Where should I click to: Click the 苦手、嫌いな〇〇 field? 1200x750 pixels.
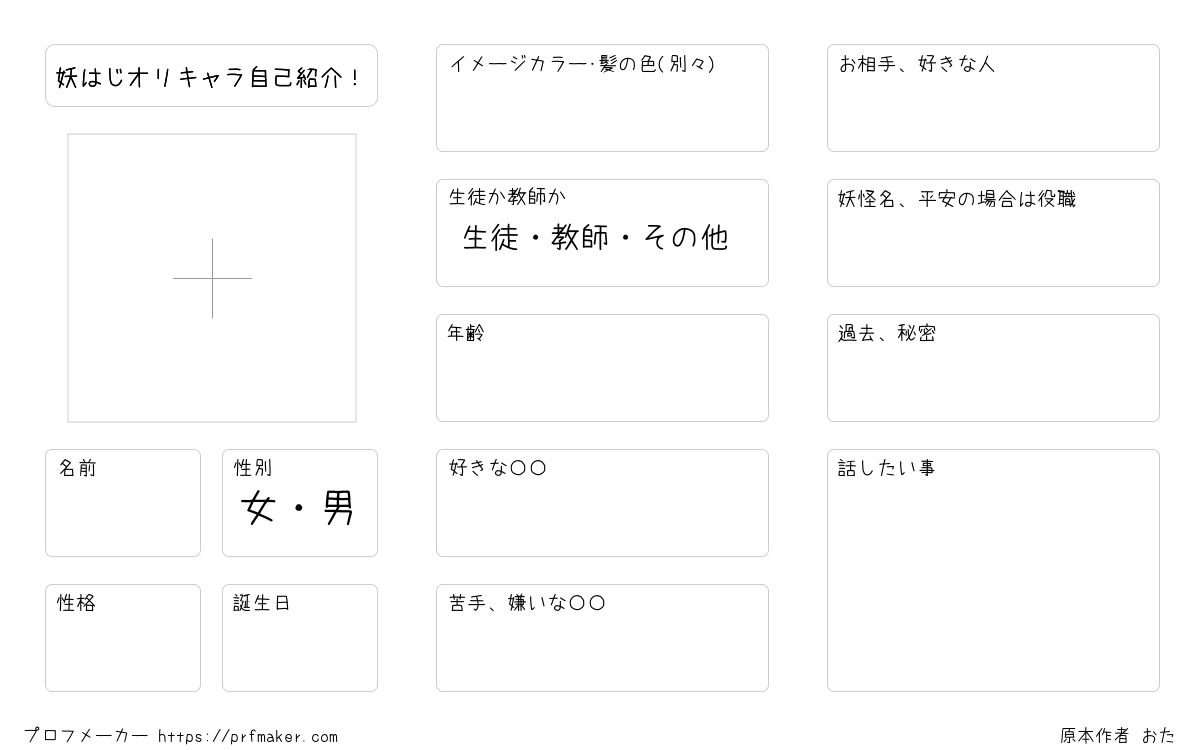pos(602,638)
